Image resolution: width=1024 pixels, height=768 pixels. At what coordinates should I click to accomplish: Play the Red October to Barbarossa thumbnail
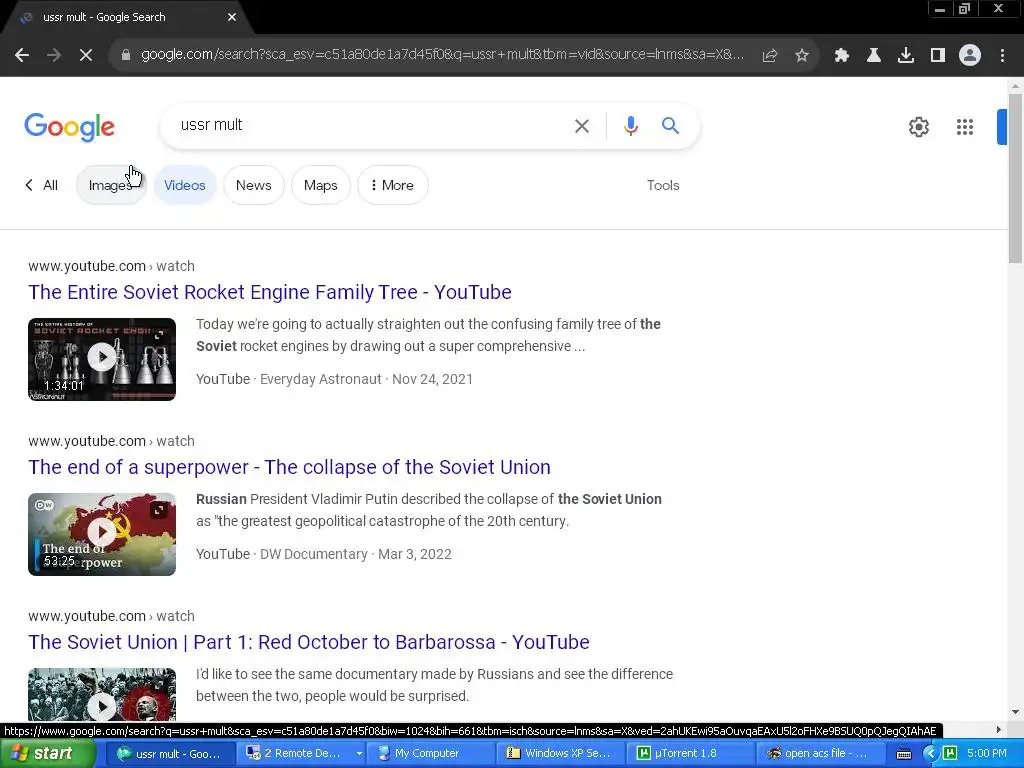[102, 695]
